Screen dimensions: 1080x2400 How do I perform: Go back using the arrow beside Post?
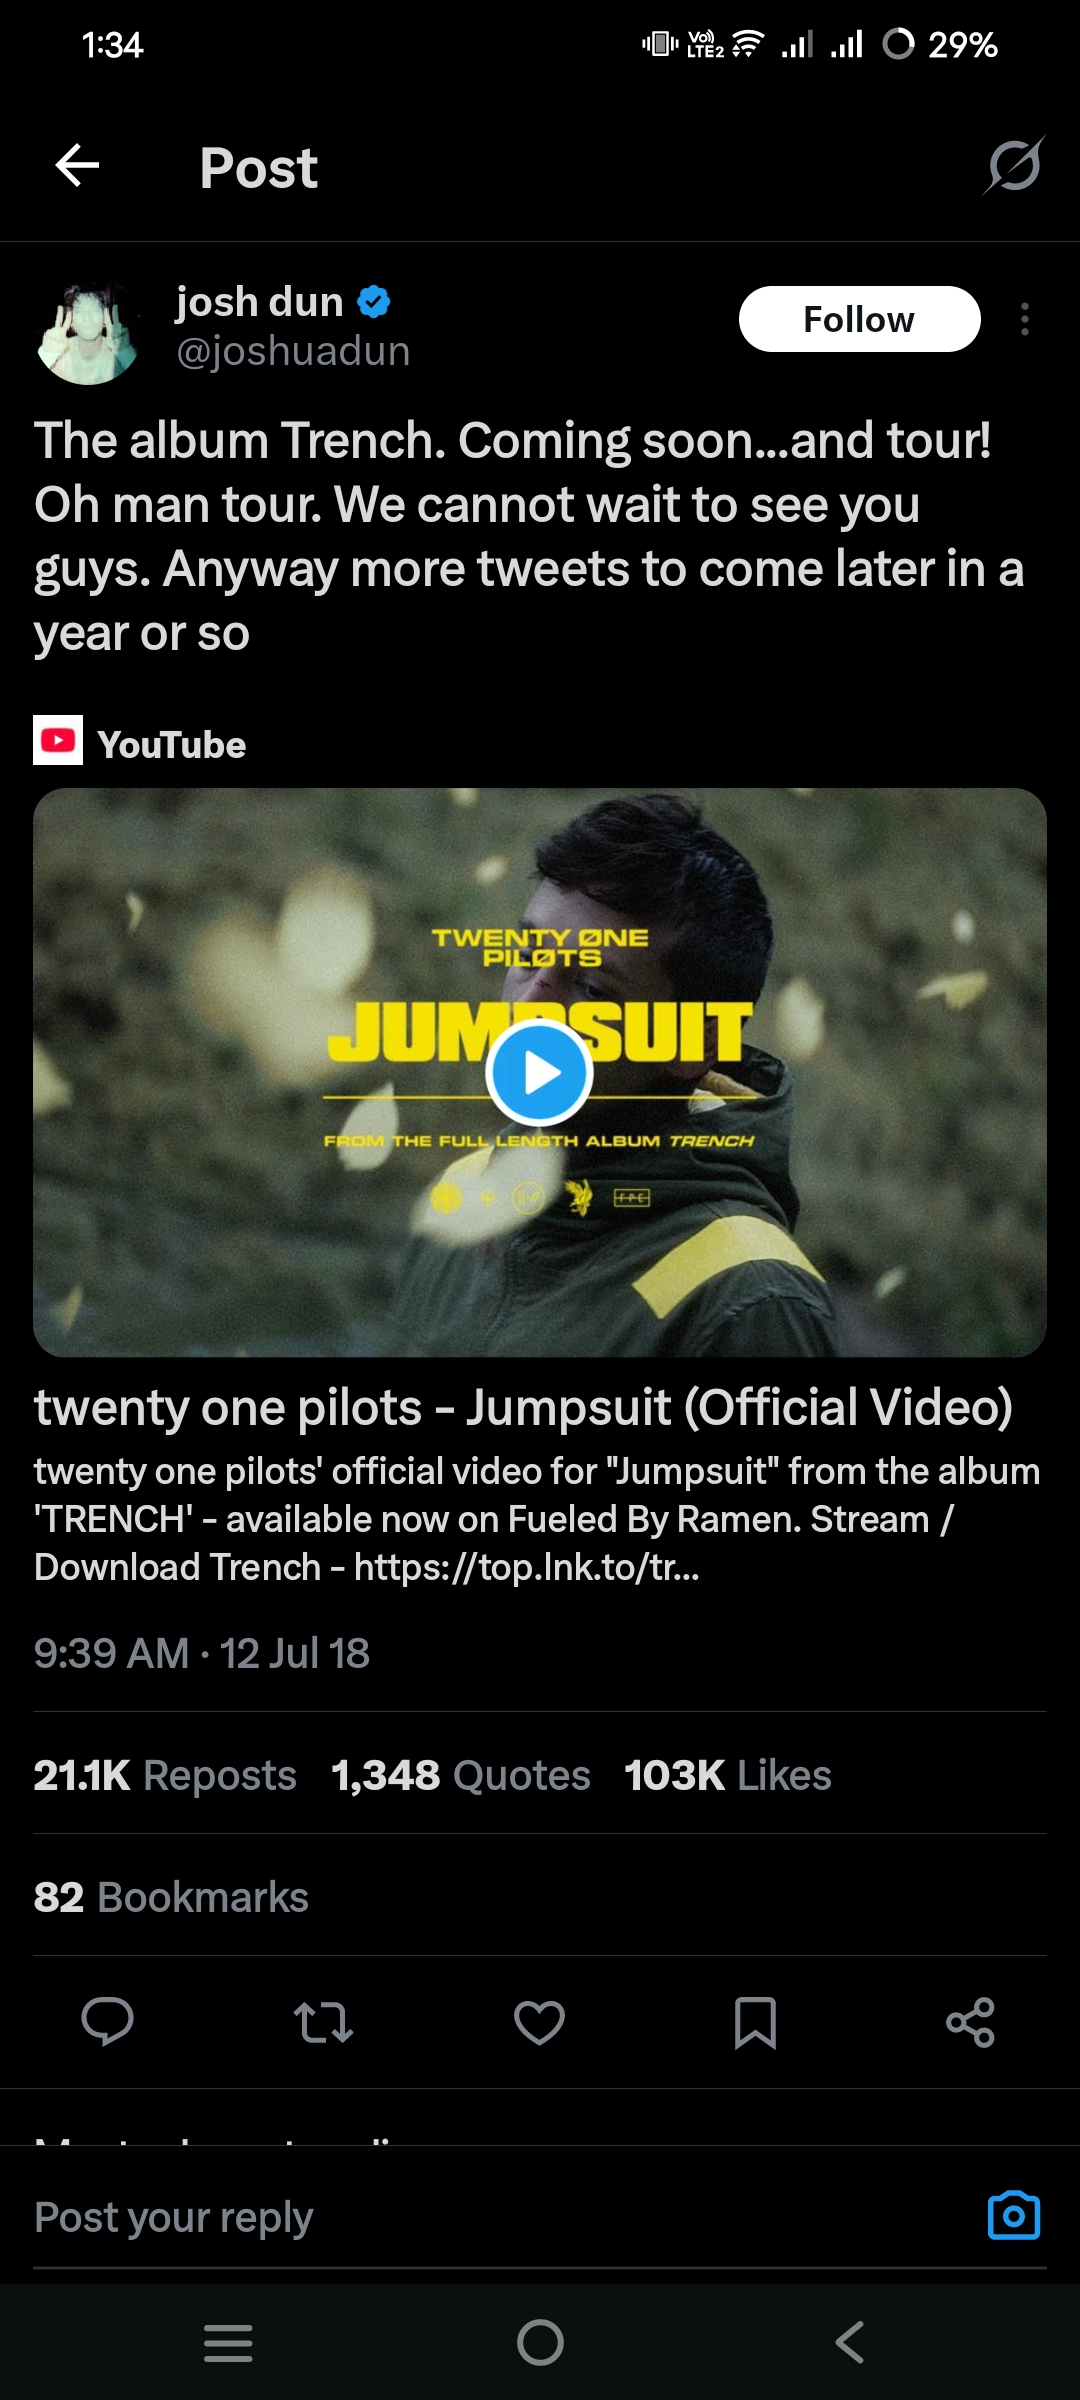(77, 166)
